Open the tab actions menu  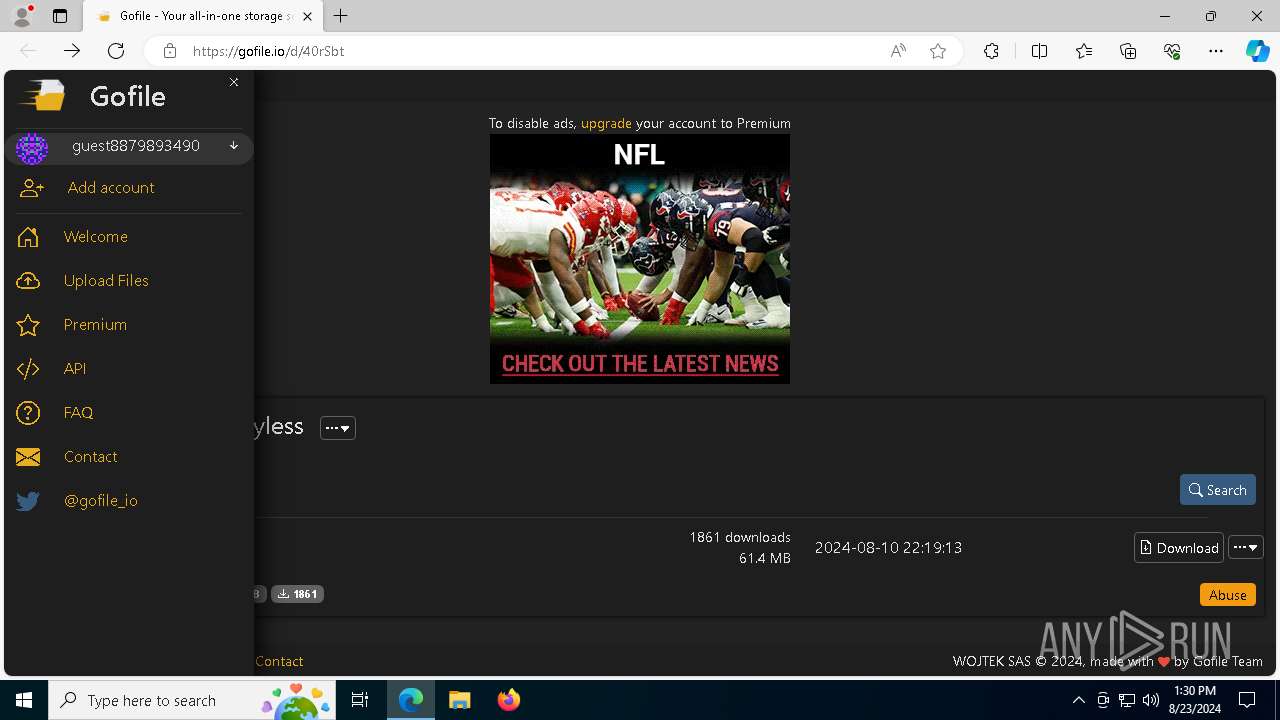[60, 16]
